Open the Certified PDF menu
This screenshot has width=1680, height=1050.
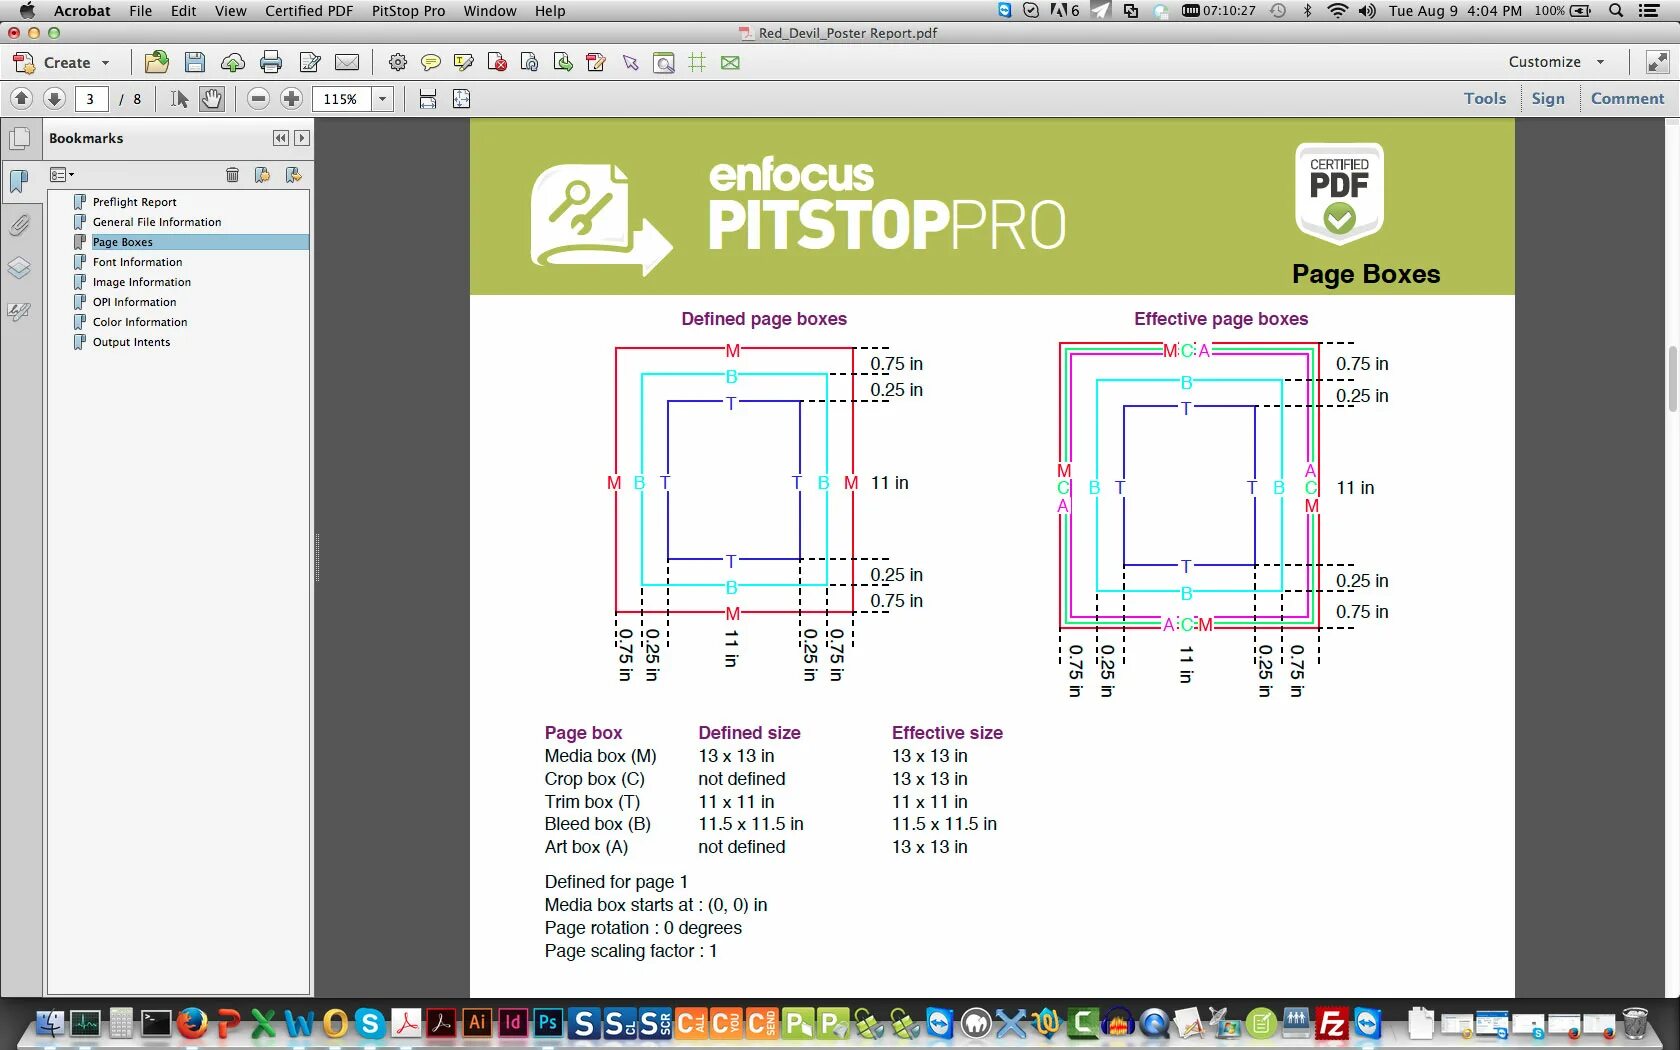pyautogui.click(x=309, y=11)
